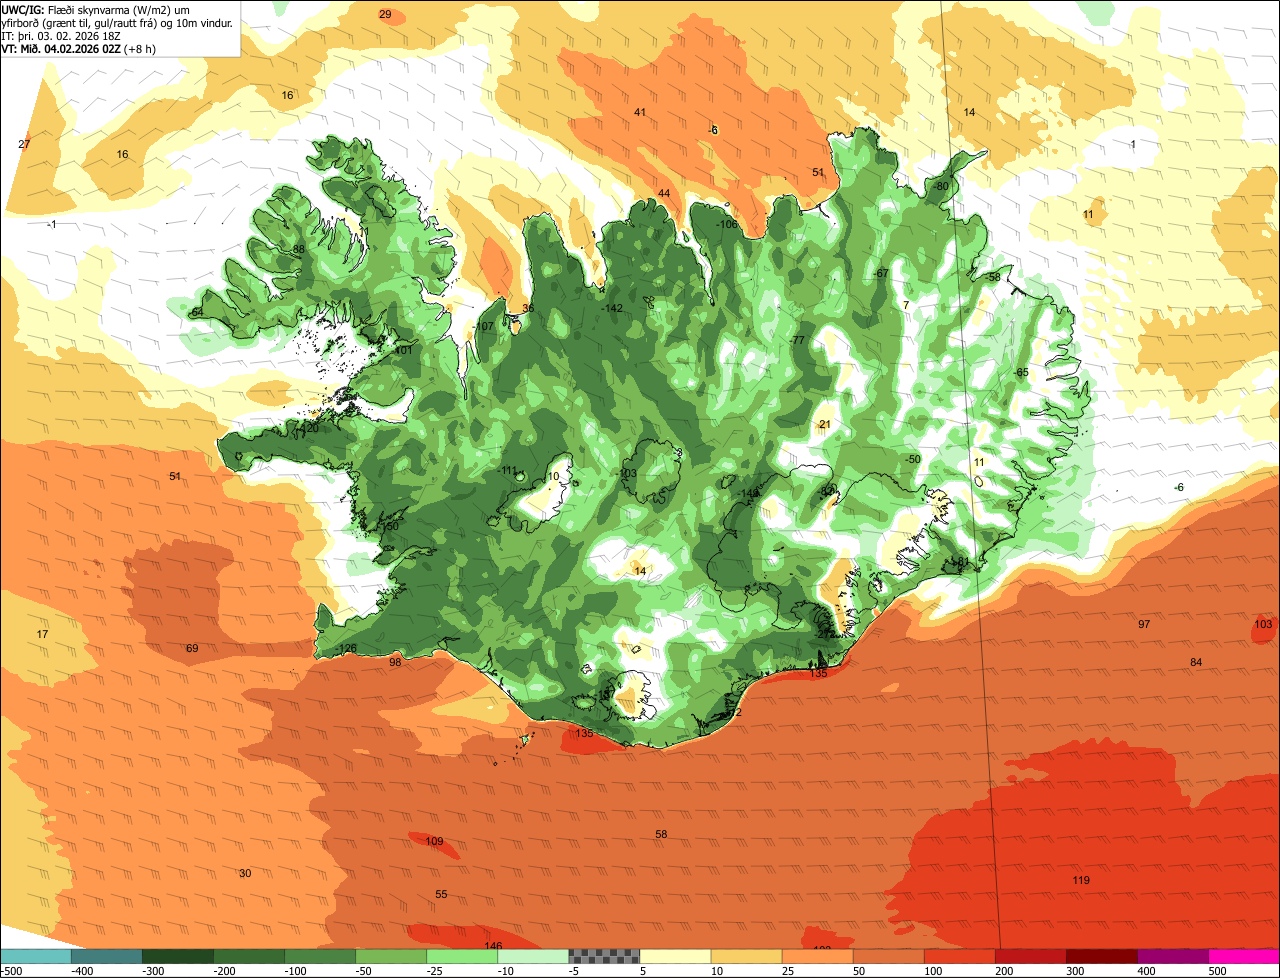1280x978 pixels.
Task: Click the '119' value over the sea
Action: pos(1081,881)
